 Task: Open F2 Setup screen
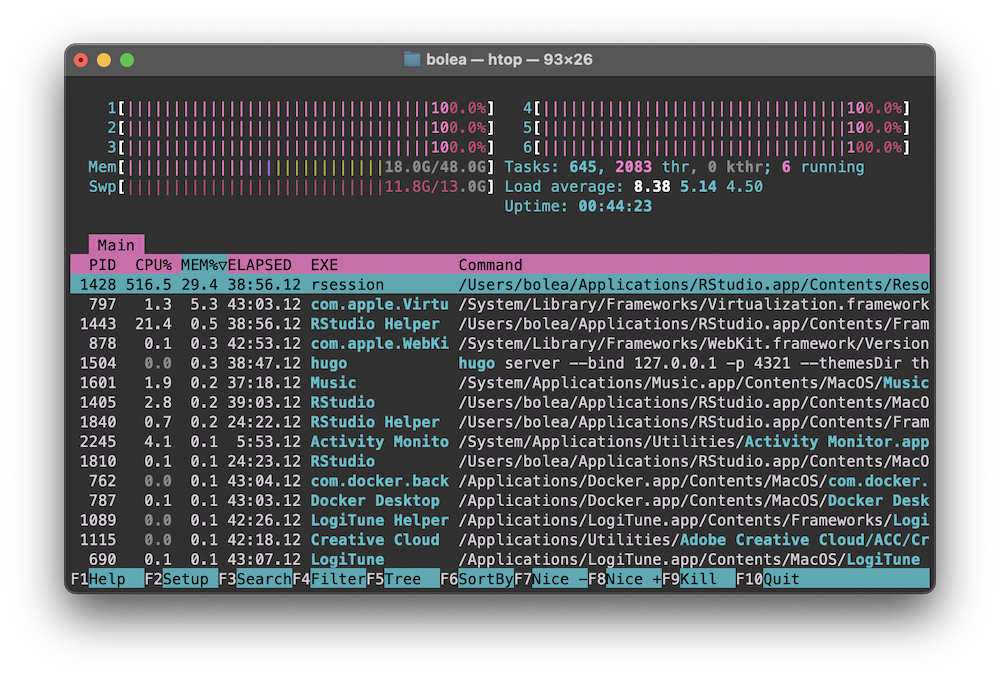click(x=181, y=579)
